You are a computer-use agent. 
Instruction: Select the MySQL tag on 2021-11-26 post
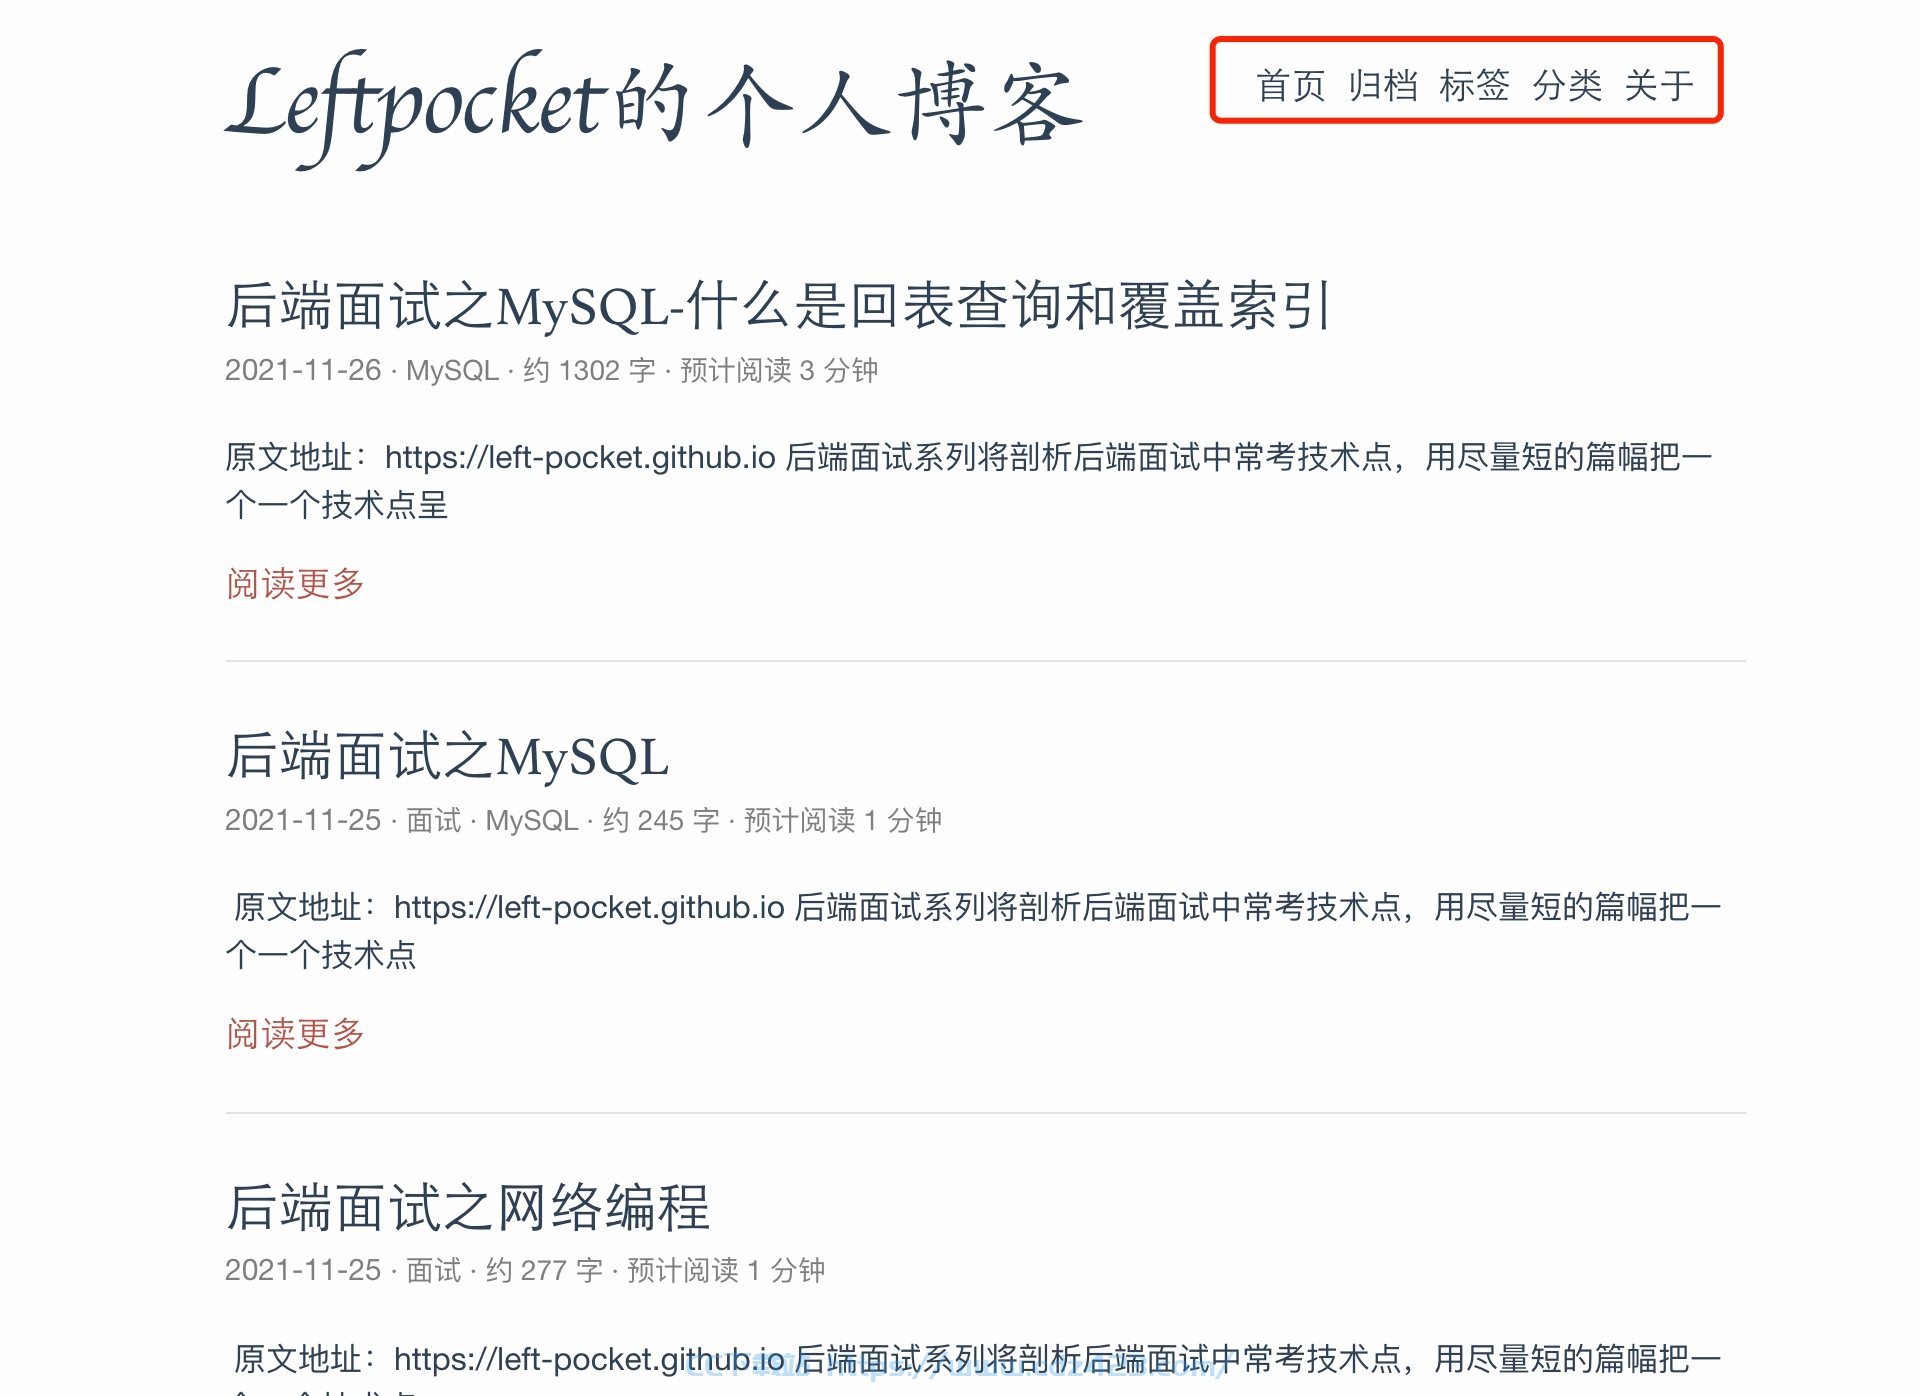pos(452,370)
